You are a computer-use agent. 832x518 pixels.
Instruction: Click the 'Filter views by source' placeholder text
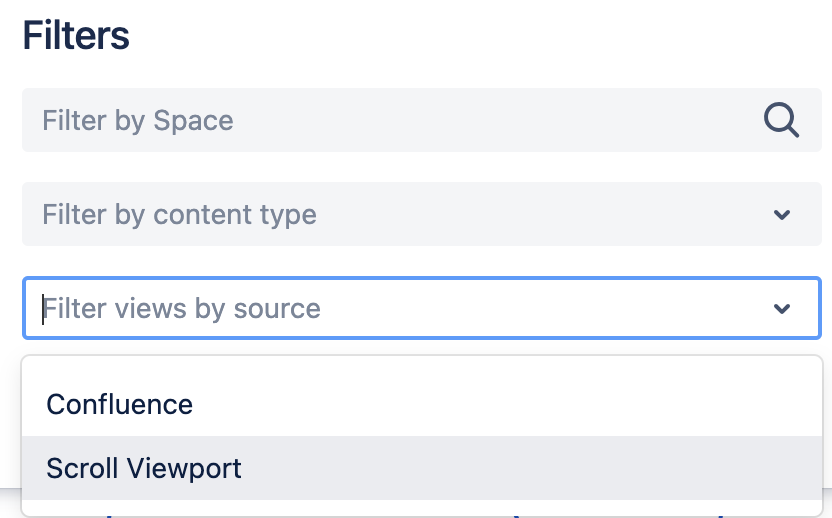tap(182, 308)
